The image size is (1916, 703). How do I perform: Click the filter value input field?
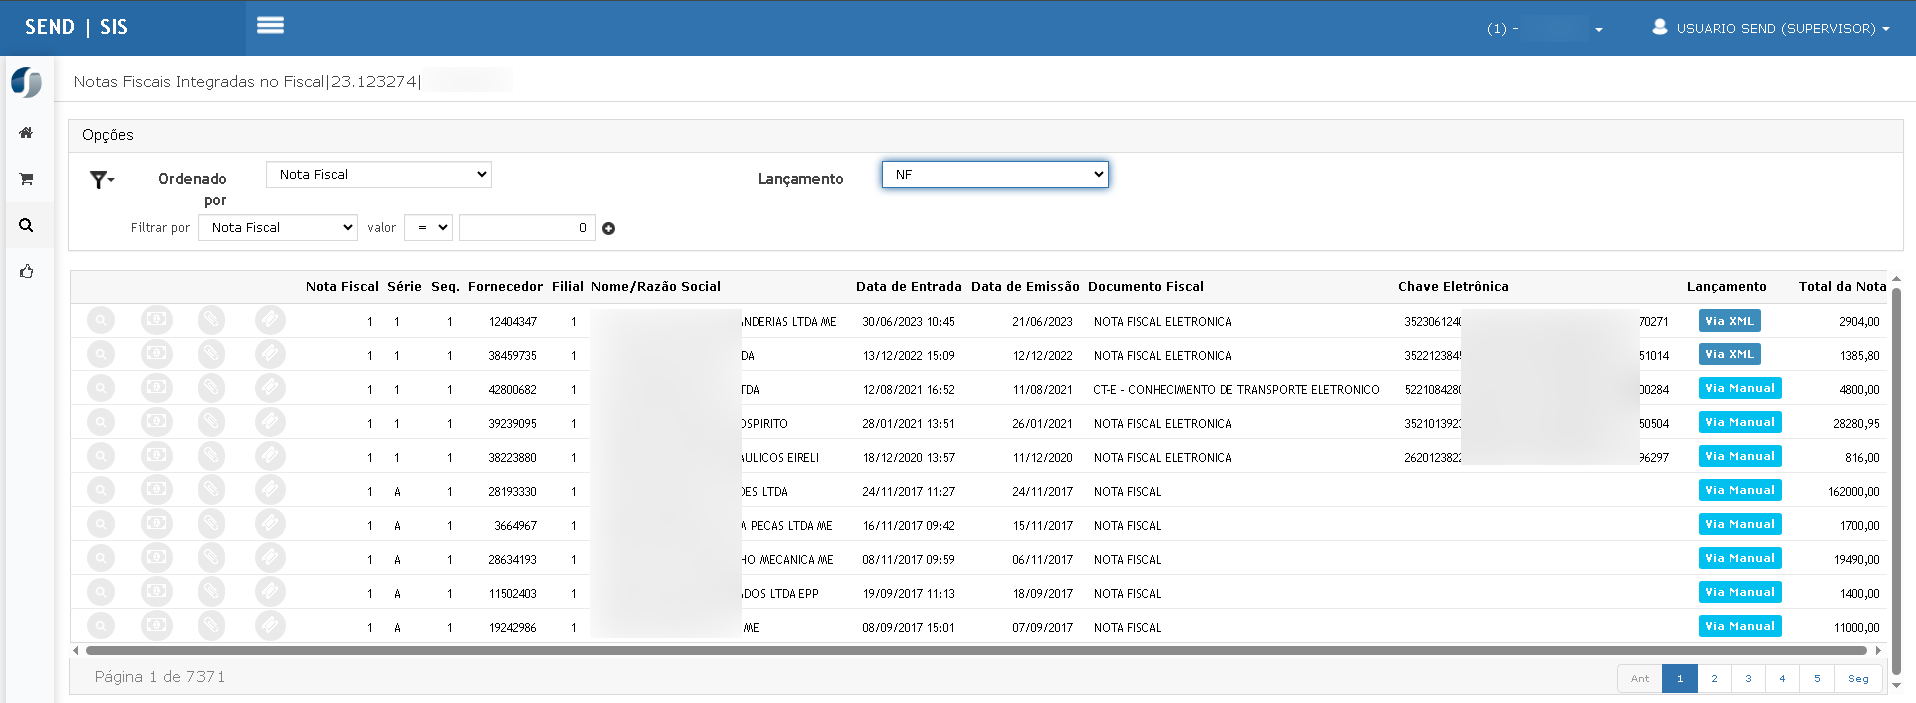pos(527,228)
